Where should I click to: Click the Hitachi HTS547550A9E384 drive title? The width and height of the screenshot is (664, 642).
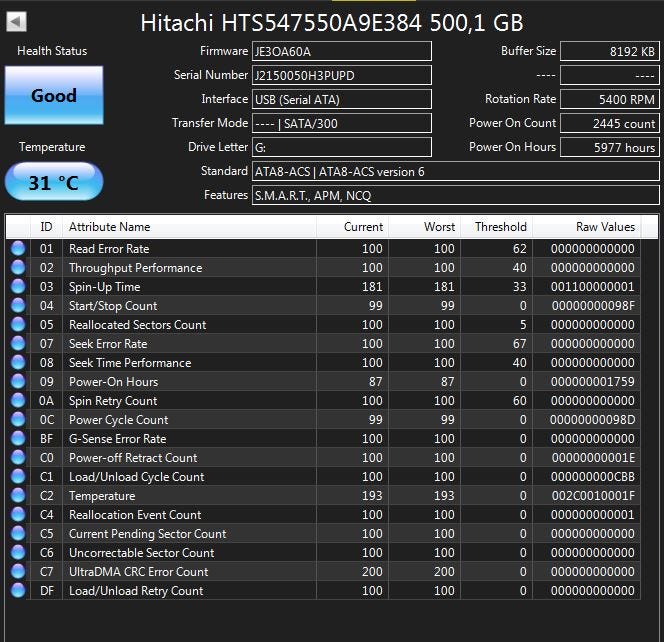332,23
